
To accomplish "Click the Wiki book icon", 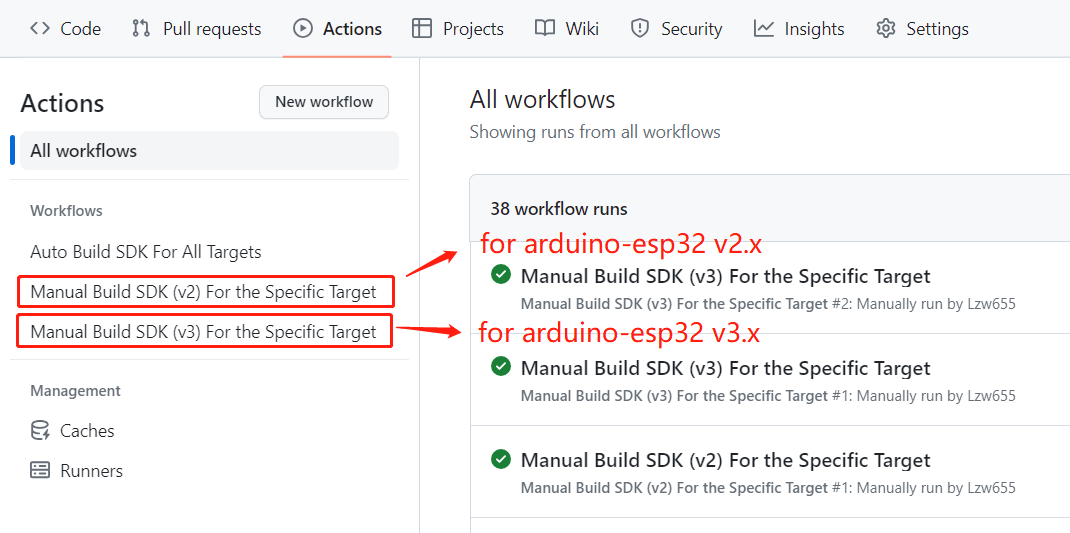I will 545,29.
